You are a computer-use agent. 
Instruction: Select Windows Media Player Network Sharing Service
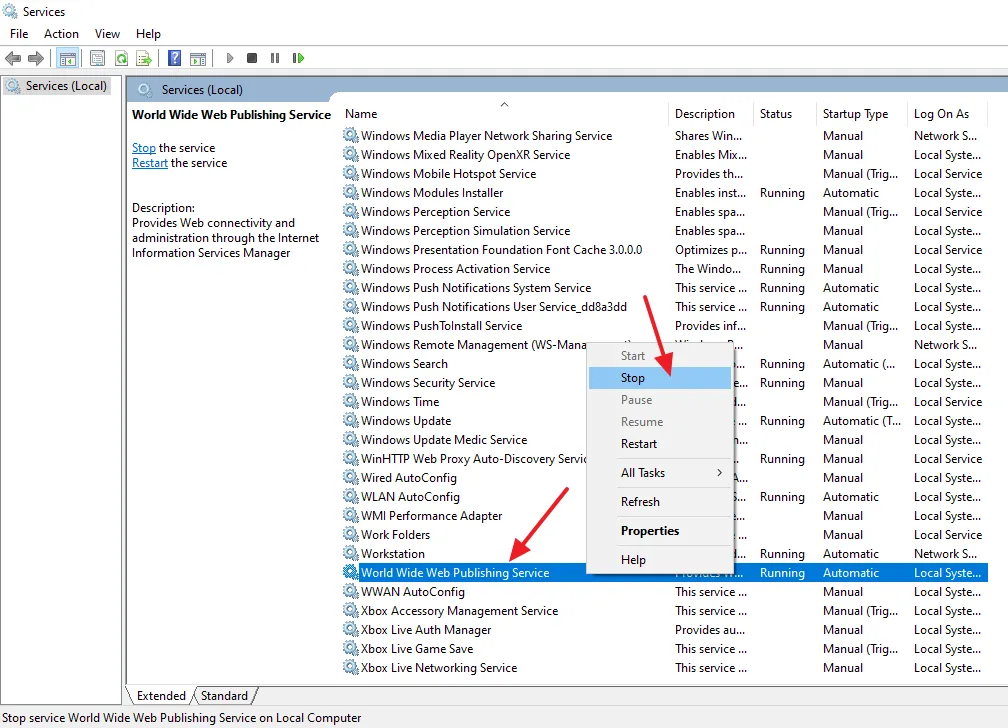pos(664,136)
